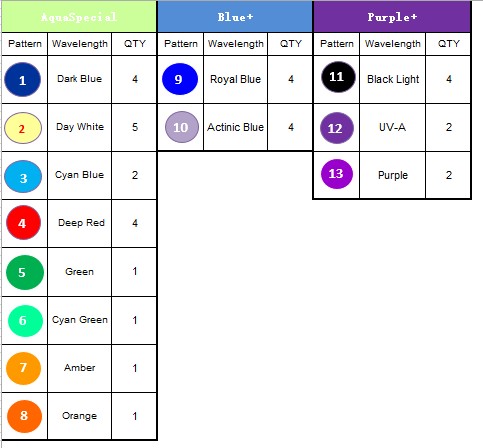Select the UV-A circle numbered 12
This screenshot has width=483, height=448.
click(x=337, y=128)
